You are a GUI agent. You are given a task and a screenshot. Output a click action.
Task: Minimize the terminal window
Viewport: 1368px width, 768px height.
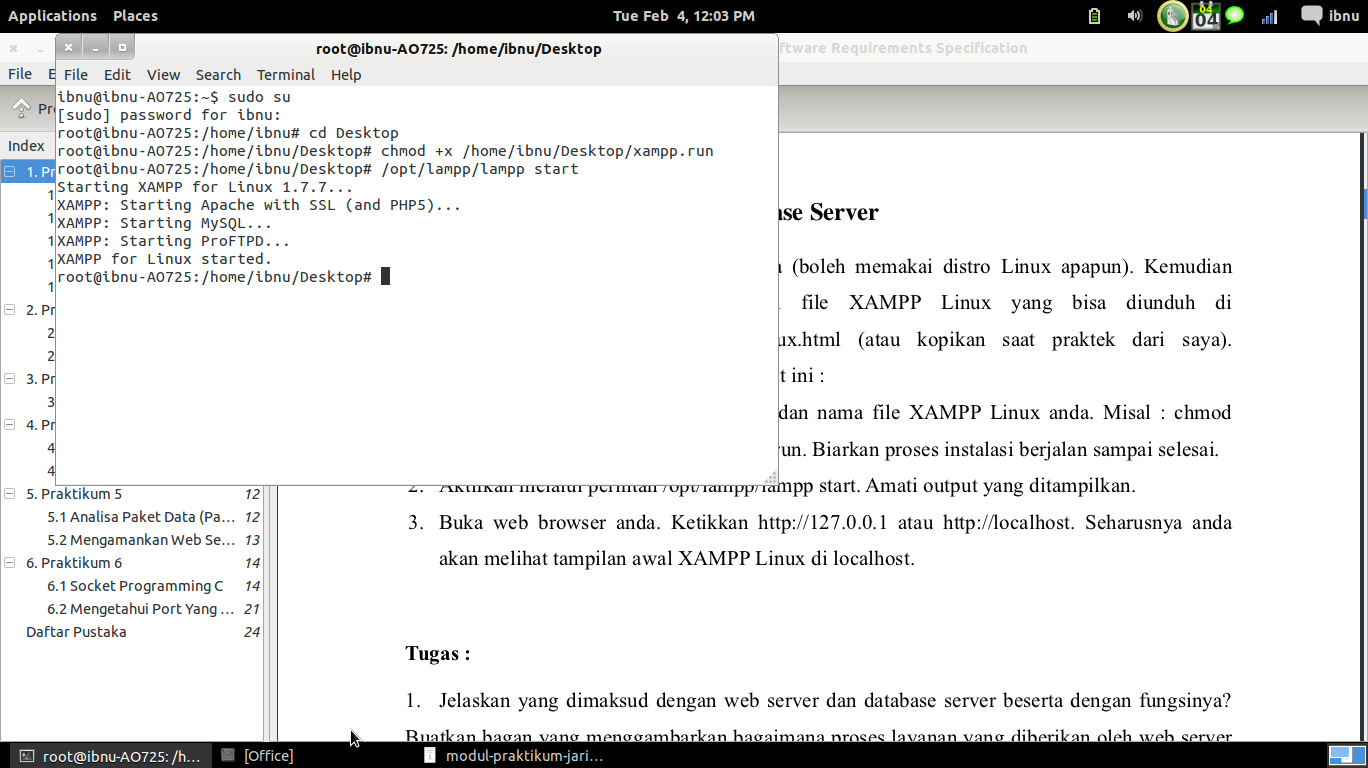click(x=95, y=47)
